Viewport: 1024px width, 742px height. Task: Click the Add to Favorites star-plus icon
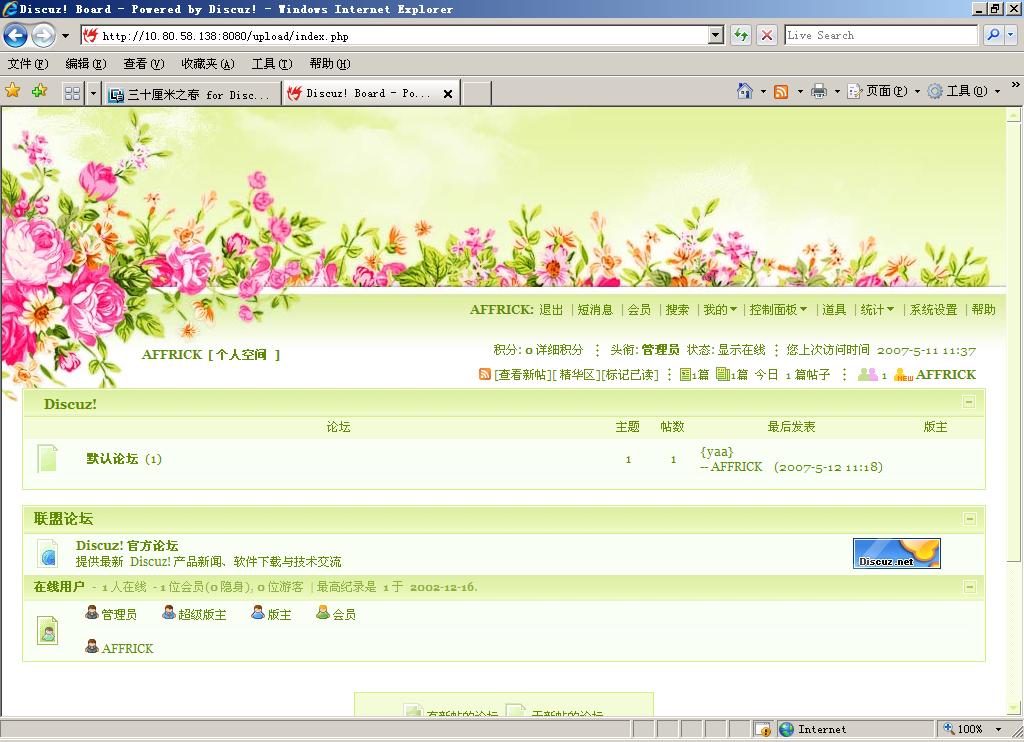tap(39, 91)
